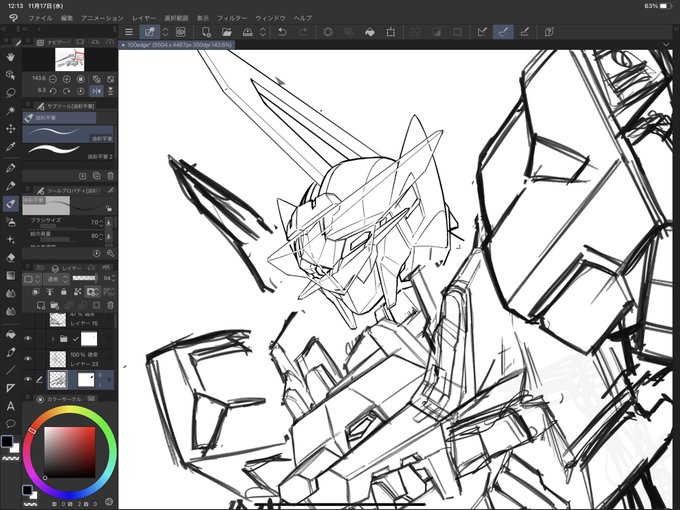Rotate canvas right in navigator
This screenshot has height=510, width=680.
(x=66, y=91)
